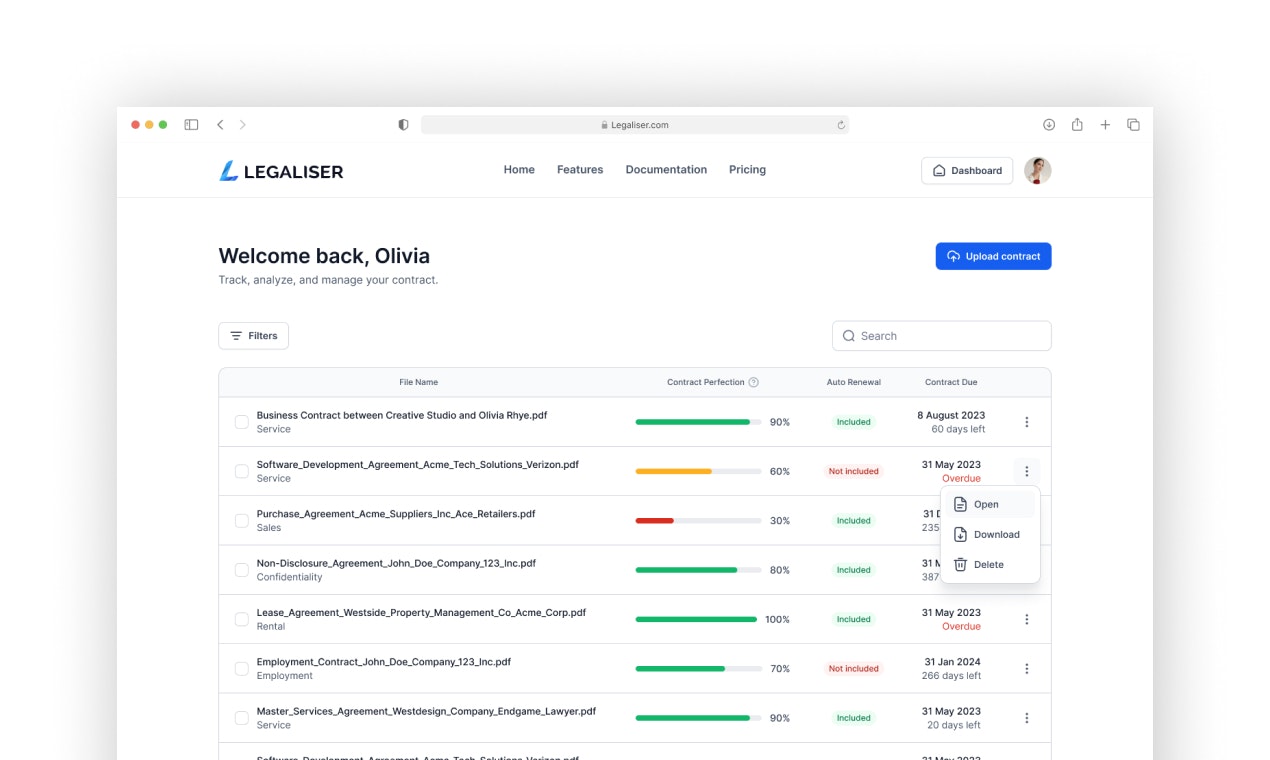Screen dimensions: 1270x760
Task: Choose Open from the context menu
Action: pyautogui.click(x=990, y=504)
